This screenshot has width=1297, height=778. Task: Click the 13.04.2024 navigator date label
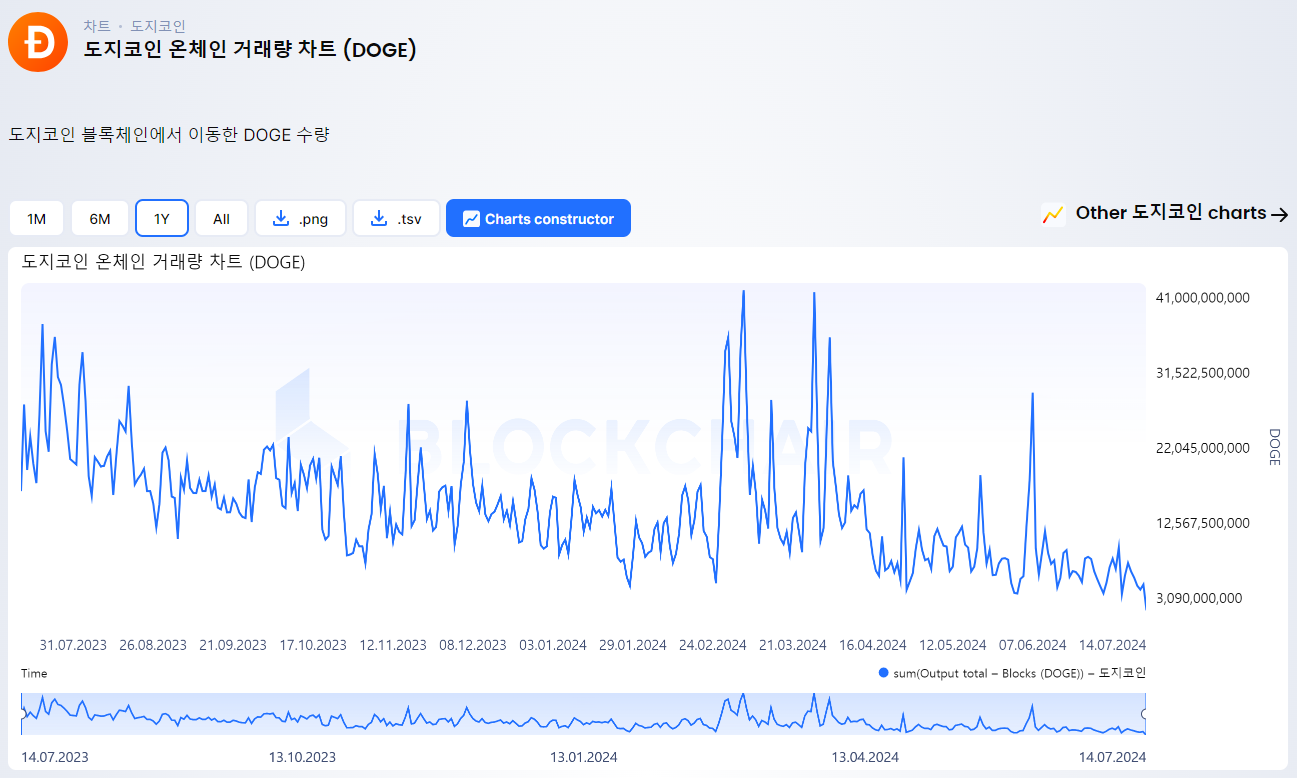866,757
